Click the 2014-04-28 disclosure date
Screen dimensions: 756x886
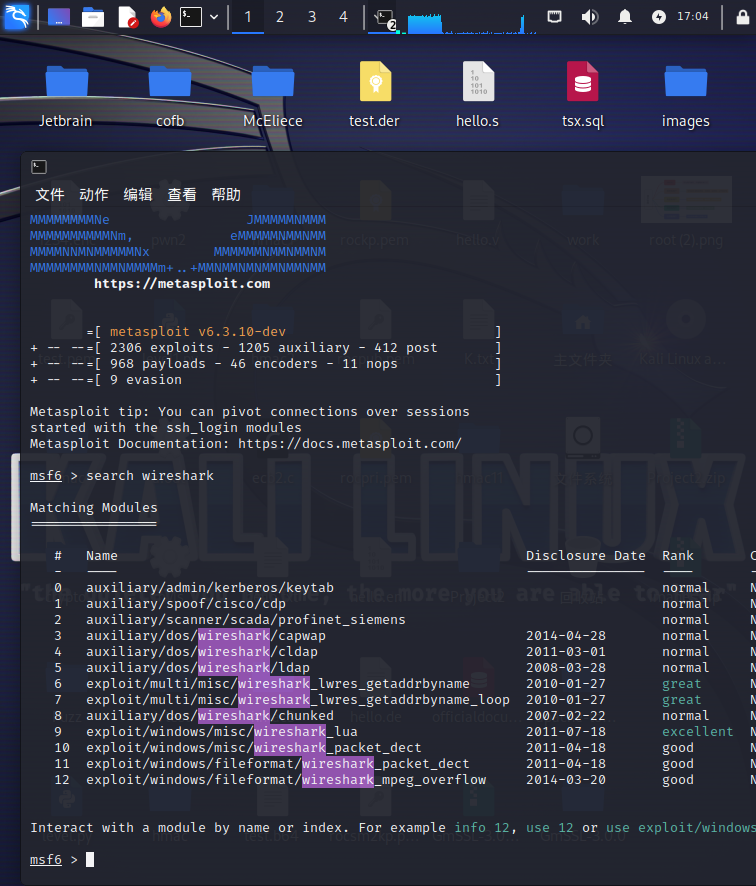[566, 636]
